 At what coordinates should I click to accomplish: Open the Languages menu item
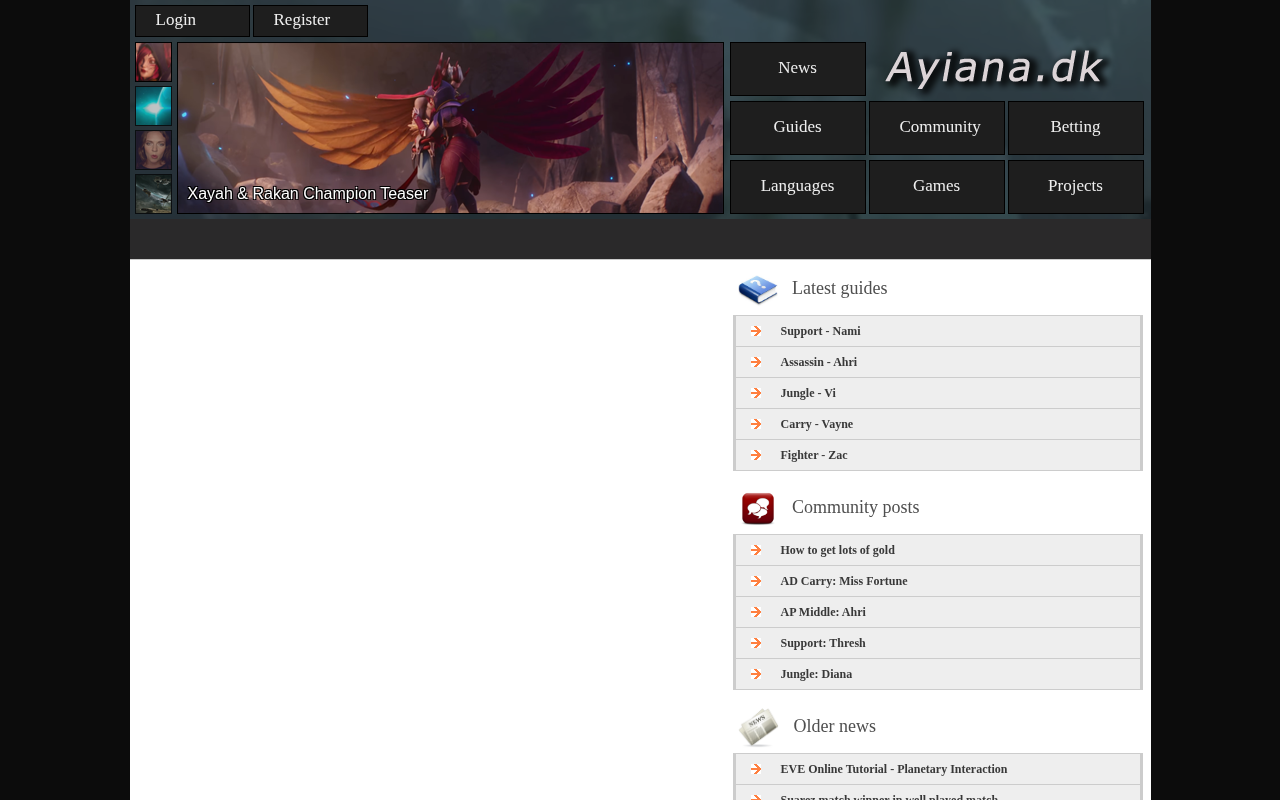798,187
